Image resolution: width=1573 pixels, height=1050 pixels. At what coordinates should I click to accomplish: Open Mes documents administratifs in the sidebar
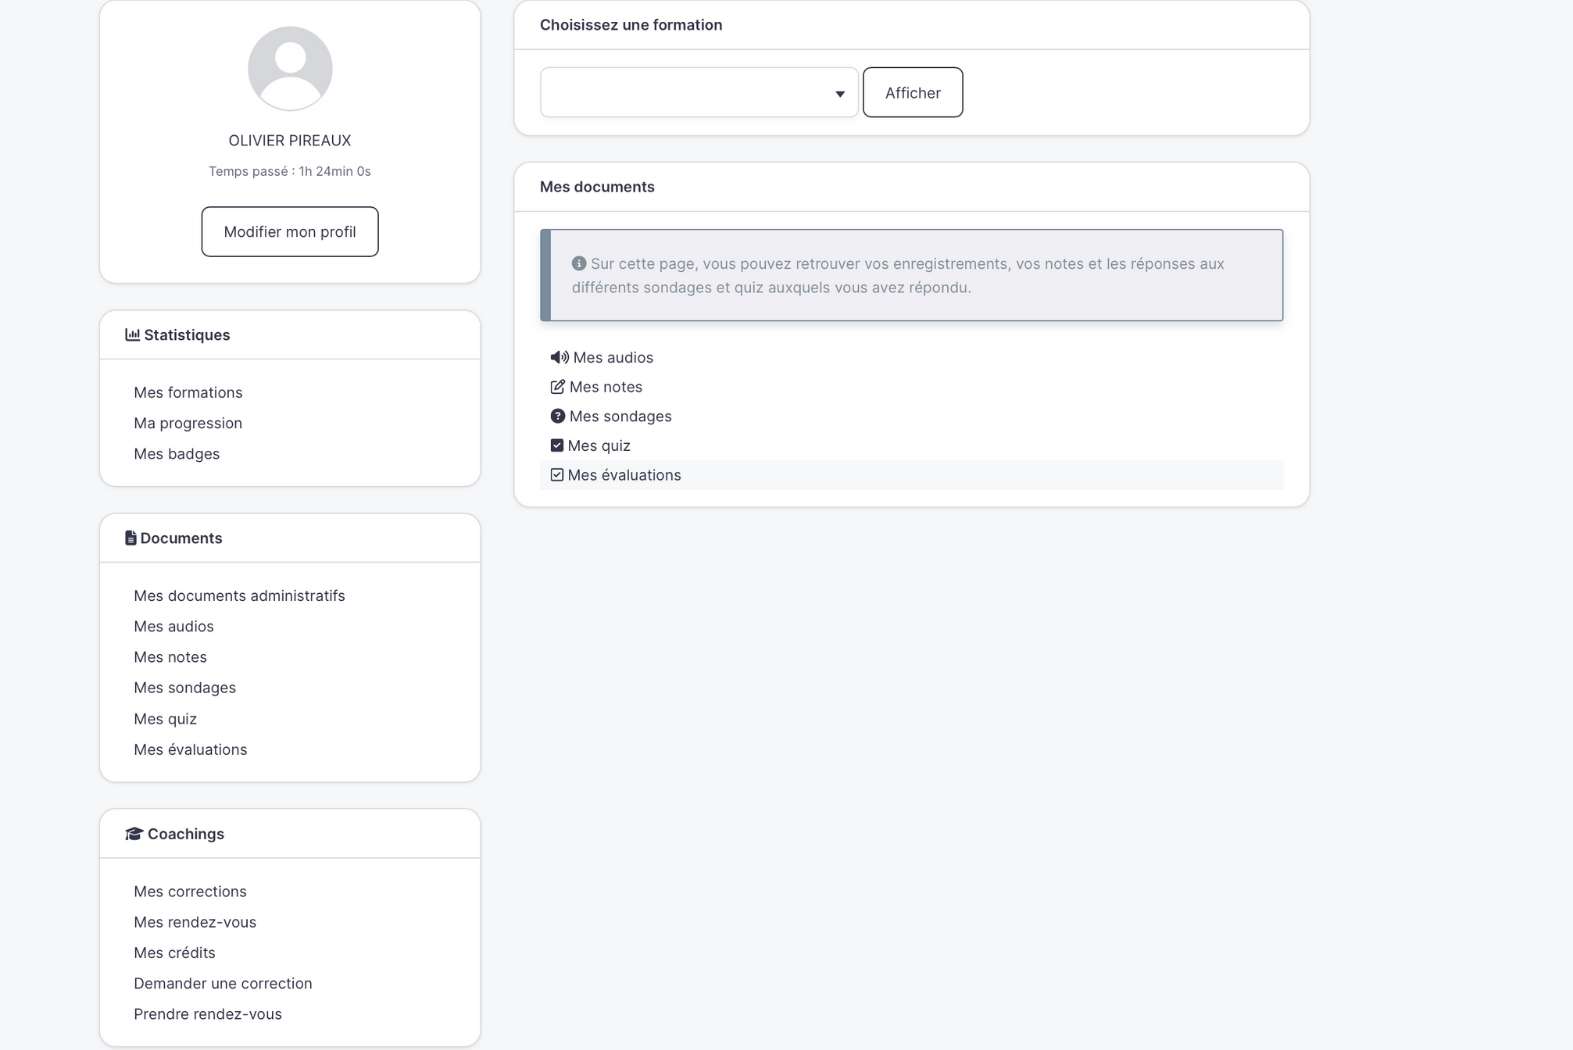[x=239, y=596]
